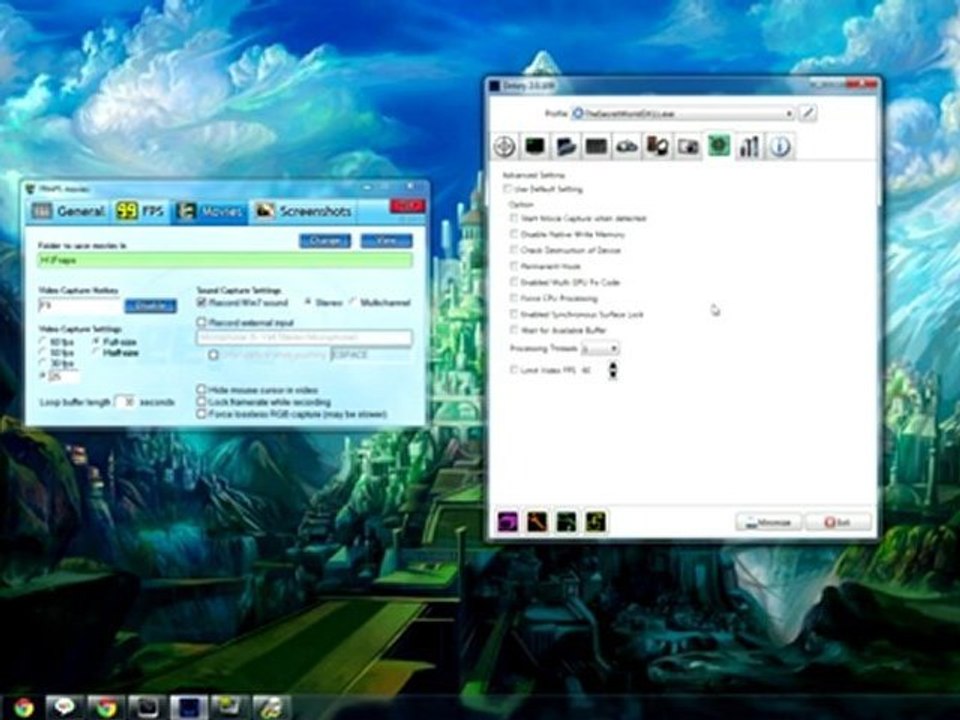Toggle Use Default Setting checkbox

[x=507, y=189]
